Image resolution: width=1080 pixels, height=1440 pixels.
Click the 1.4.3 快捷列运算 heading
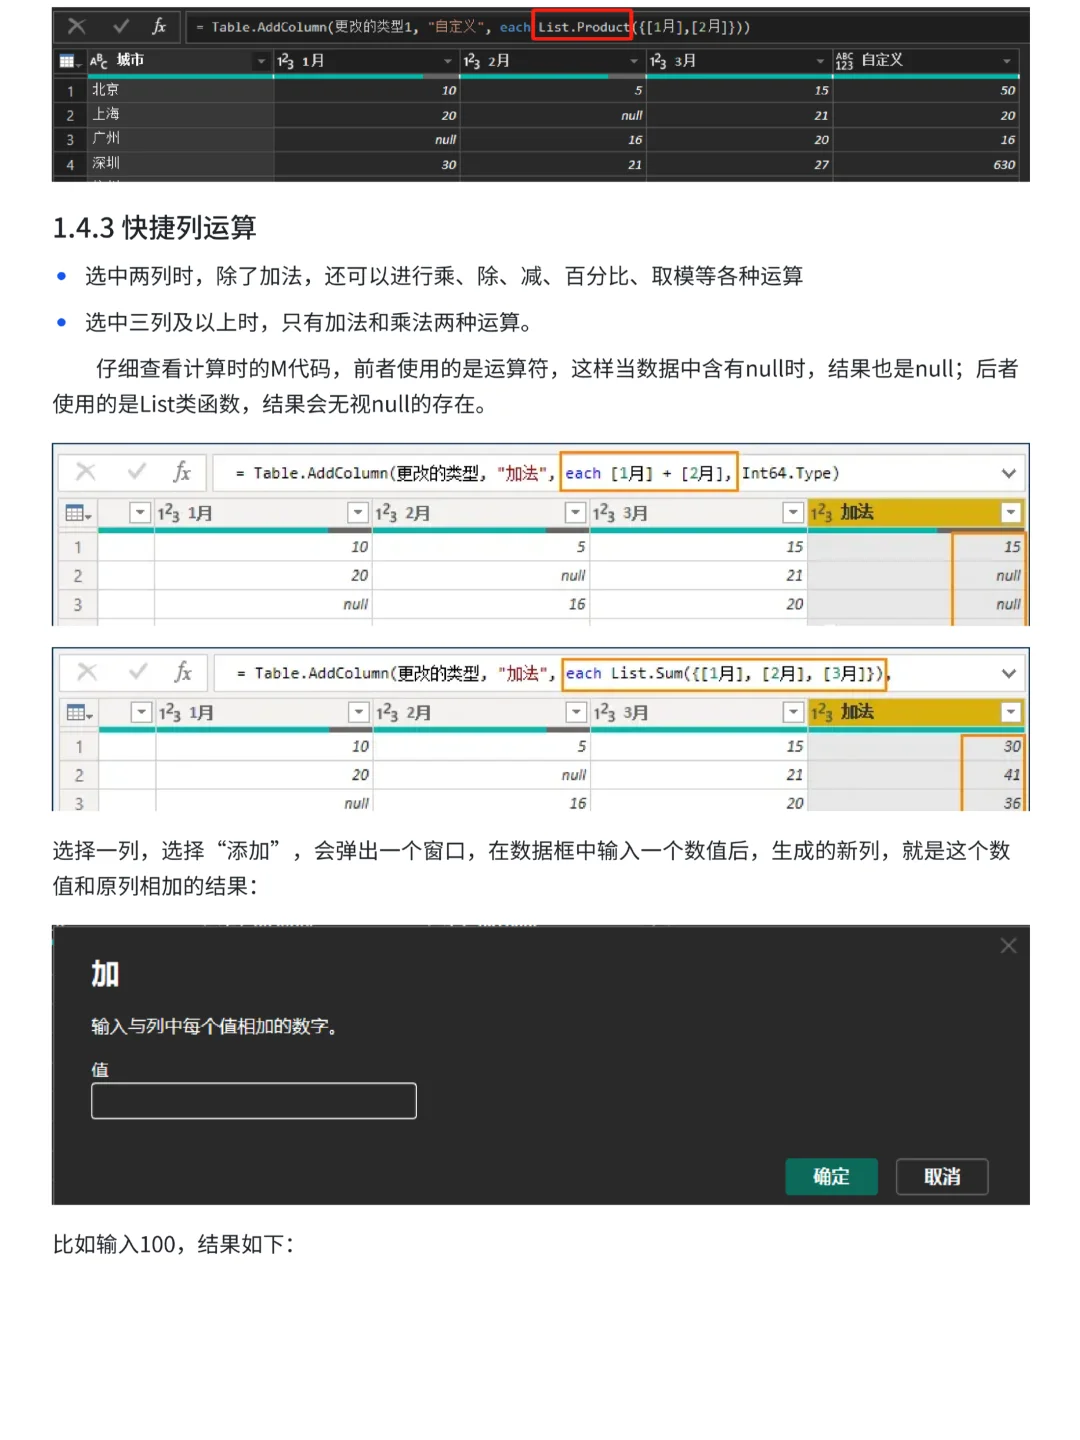click(x=155, y=228)
